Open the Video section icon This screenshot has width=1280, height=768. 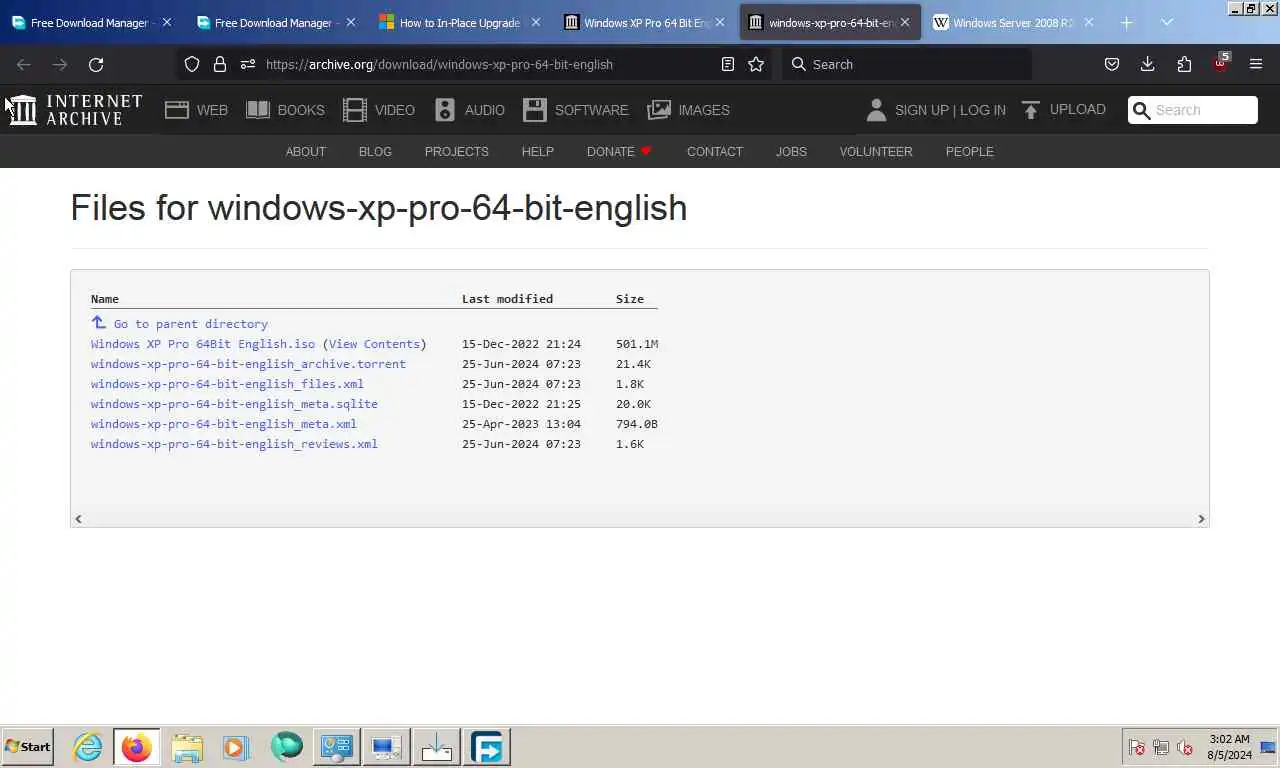point(355,110)
